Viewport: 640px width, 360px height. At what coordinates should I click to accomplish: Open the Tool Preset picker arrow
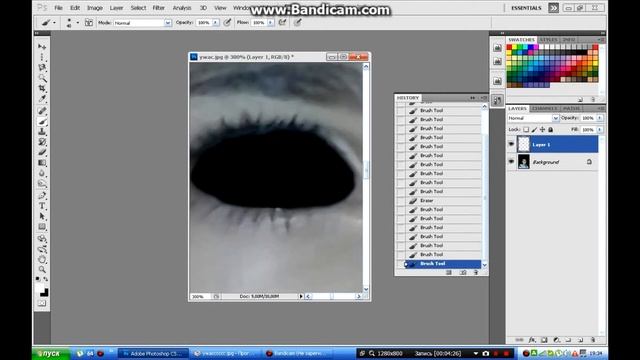54,23
